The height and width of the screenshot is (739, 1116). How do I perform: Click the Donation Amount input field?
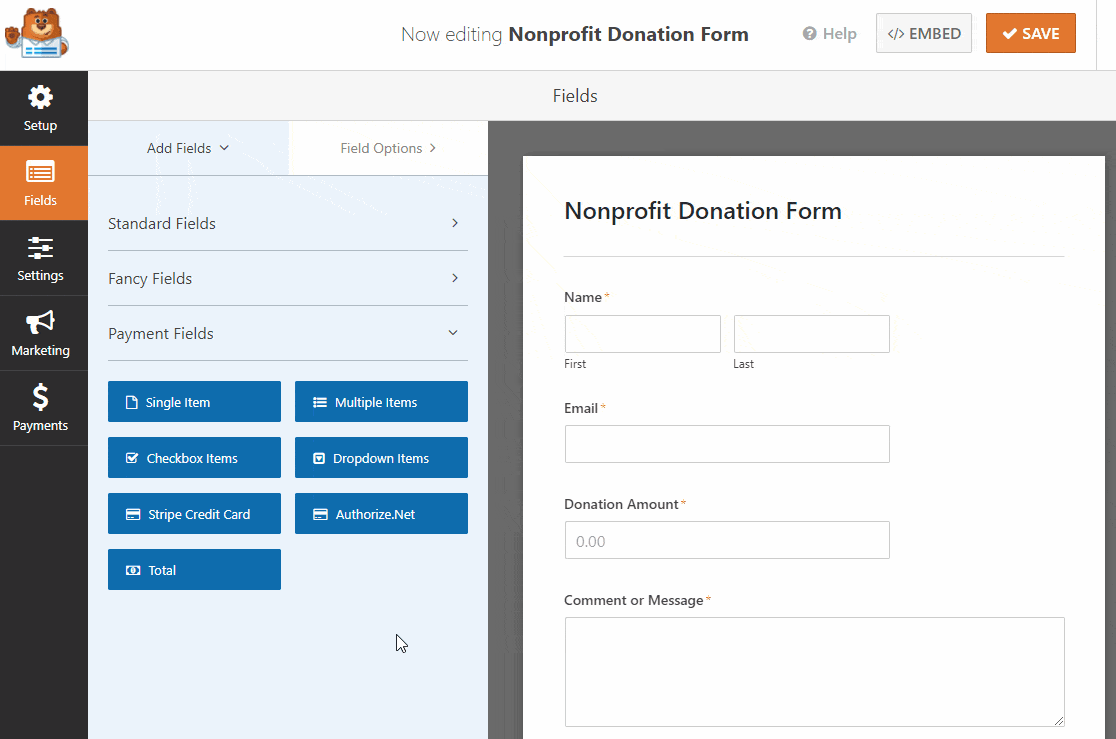click(x=727, y=540)
